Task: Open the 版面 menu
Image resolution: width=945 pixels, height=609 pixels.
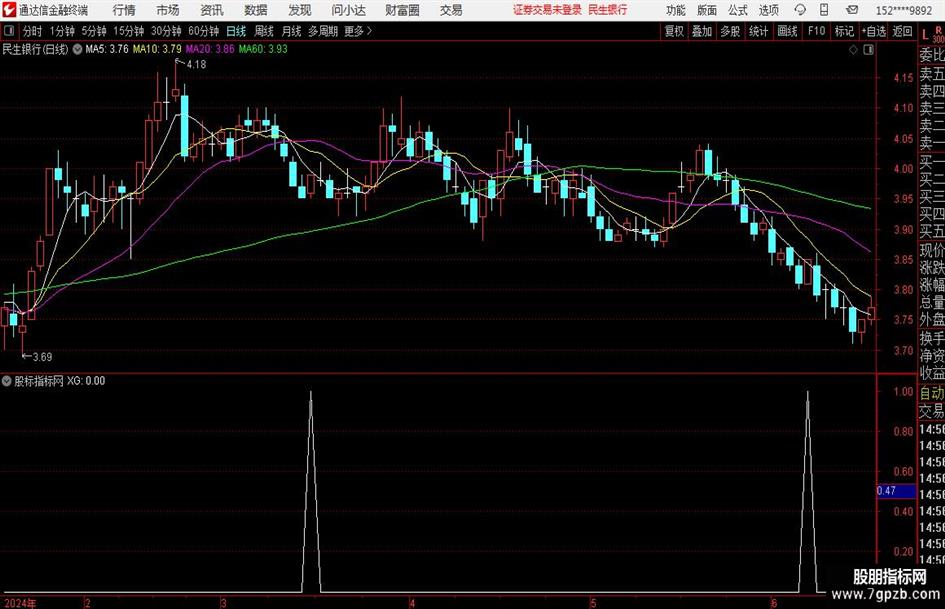Action: pyautogui.click(x=707, y=10)
